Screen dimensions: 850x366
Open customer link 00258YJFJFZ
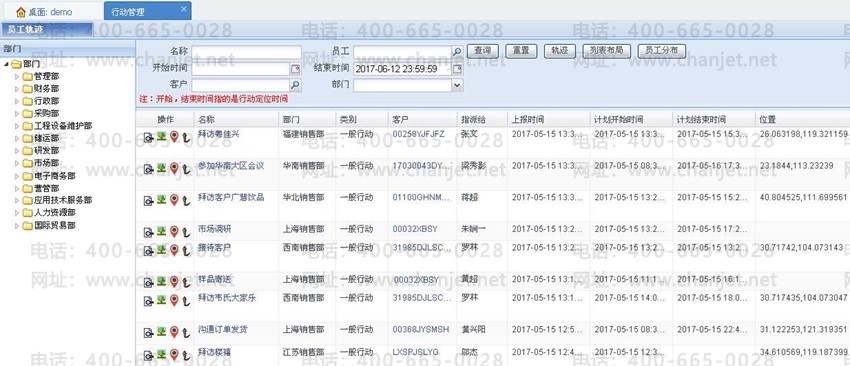[418, 133]
